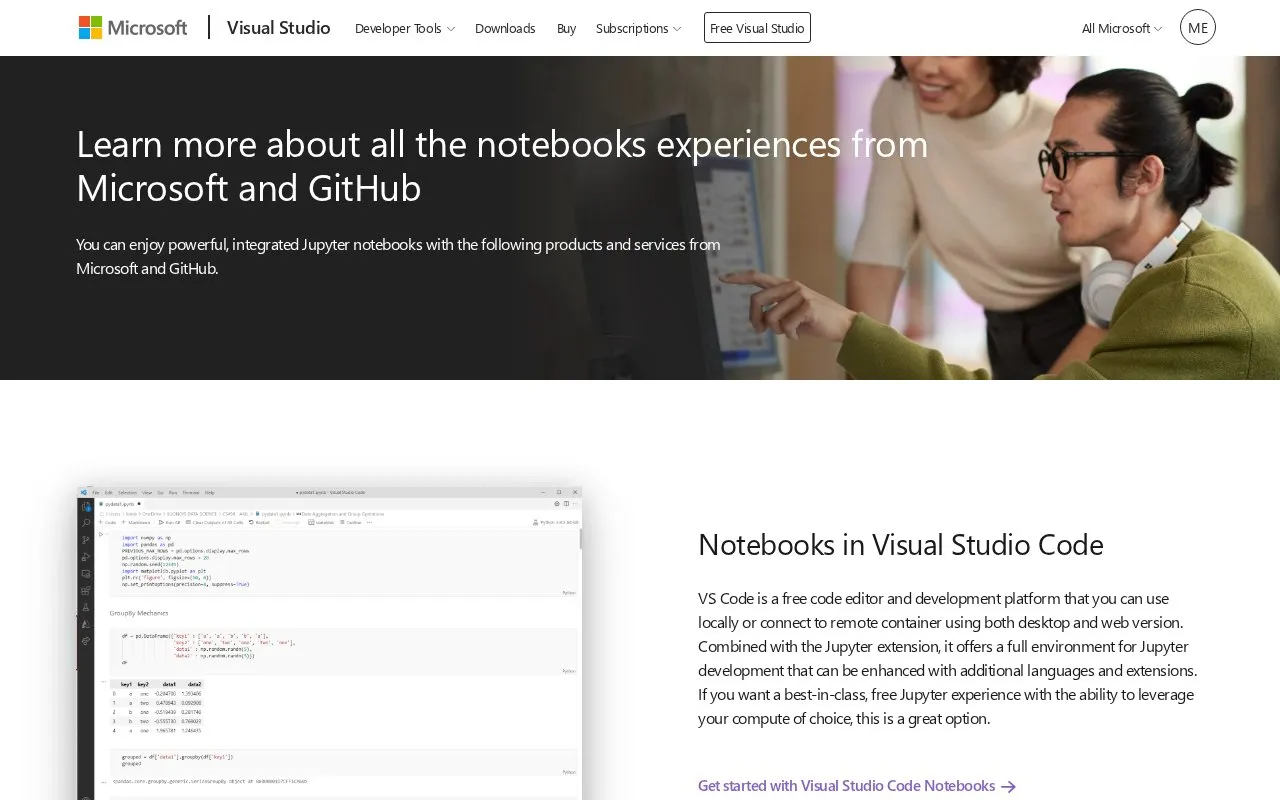
Task: Open the Visual Studio home link
Action: [x=278, y=28]
